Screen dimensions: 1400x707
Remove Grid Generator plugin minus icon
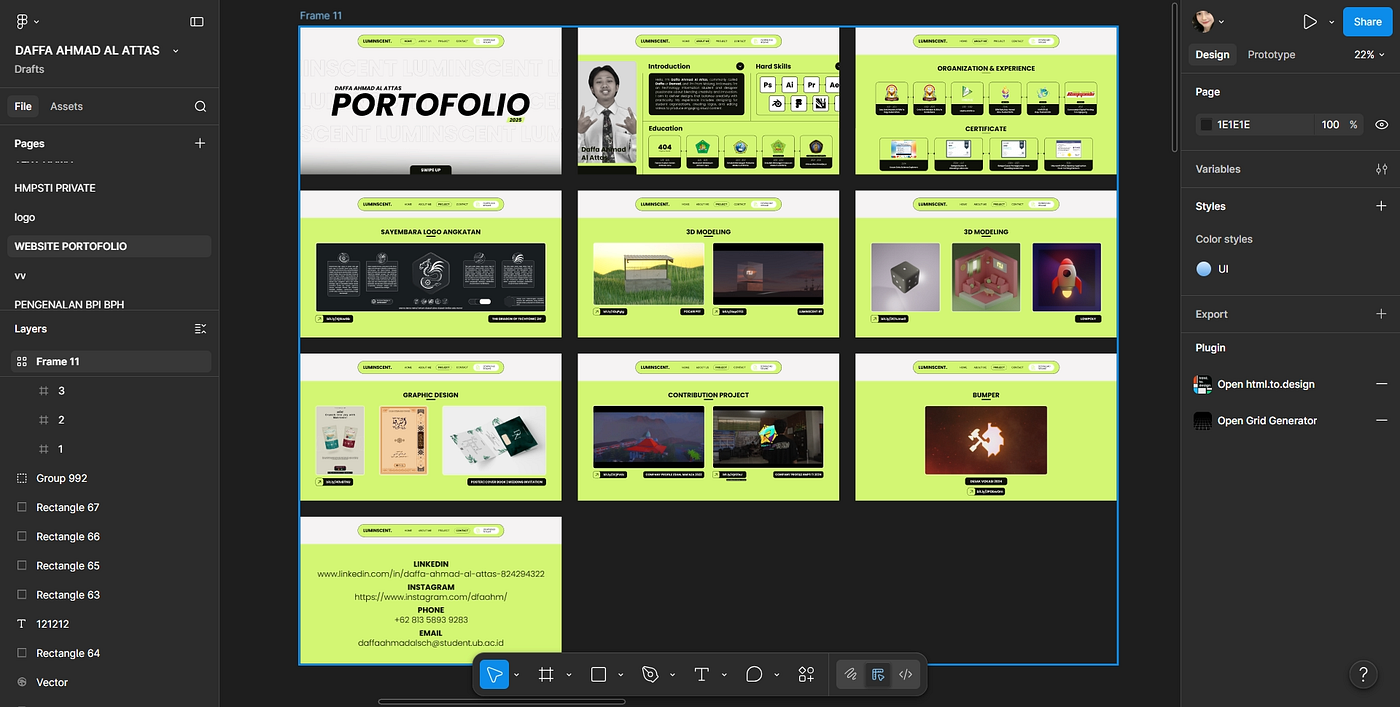coord(1381,421)
